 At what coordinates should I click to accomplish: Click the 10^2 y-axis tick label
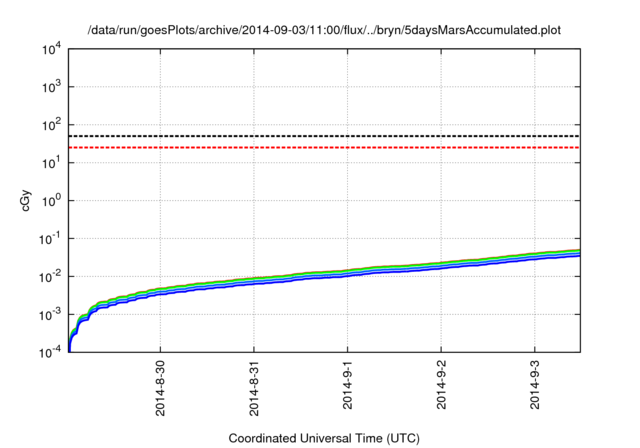[52, 125]
